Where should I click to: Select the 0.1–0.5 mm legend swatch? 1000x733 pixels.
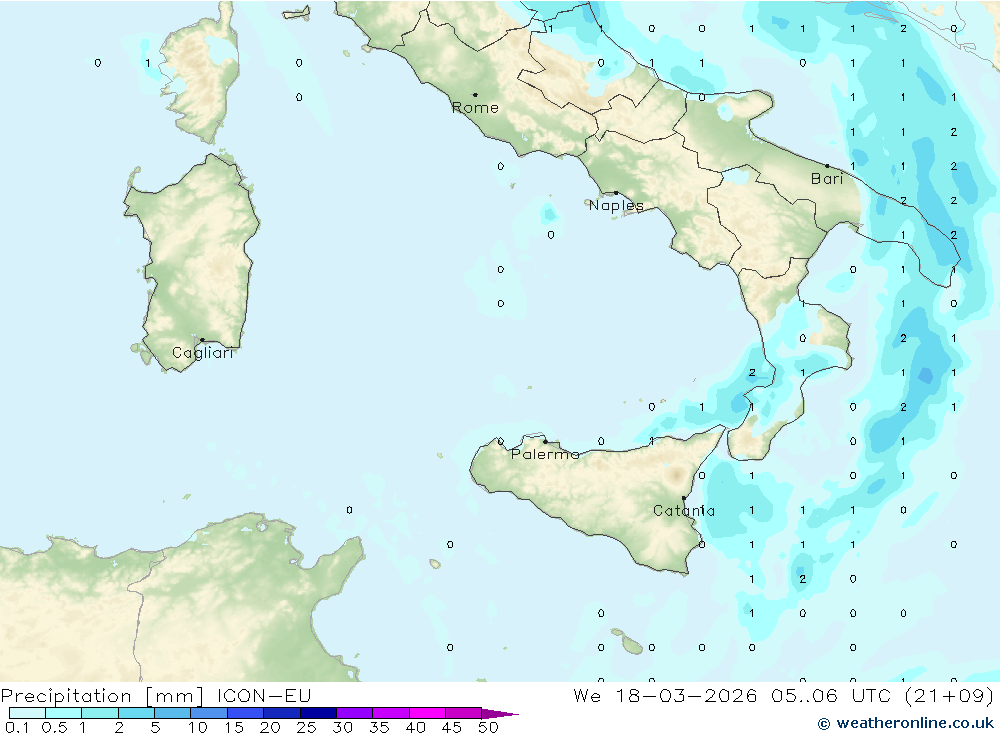tap(27, 713)
